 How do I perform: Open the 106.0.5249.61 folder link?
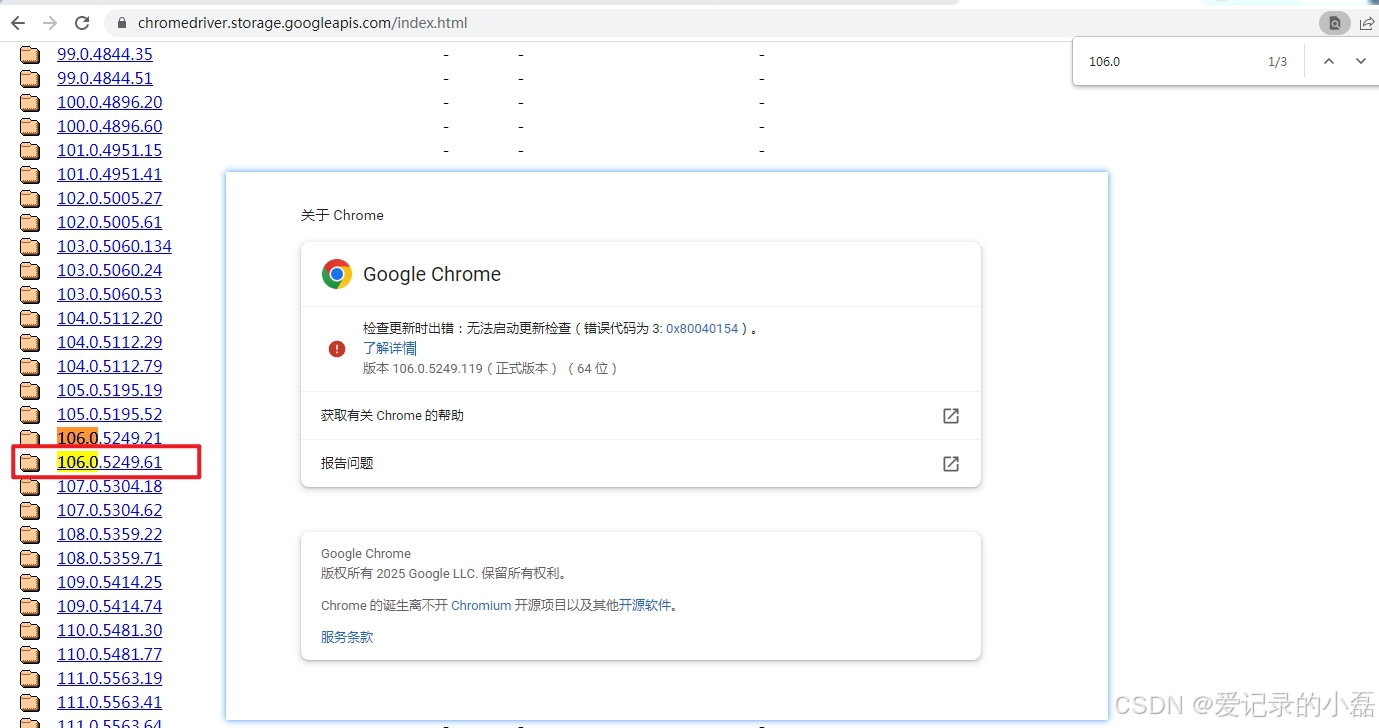109,462
